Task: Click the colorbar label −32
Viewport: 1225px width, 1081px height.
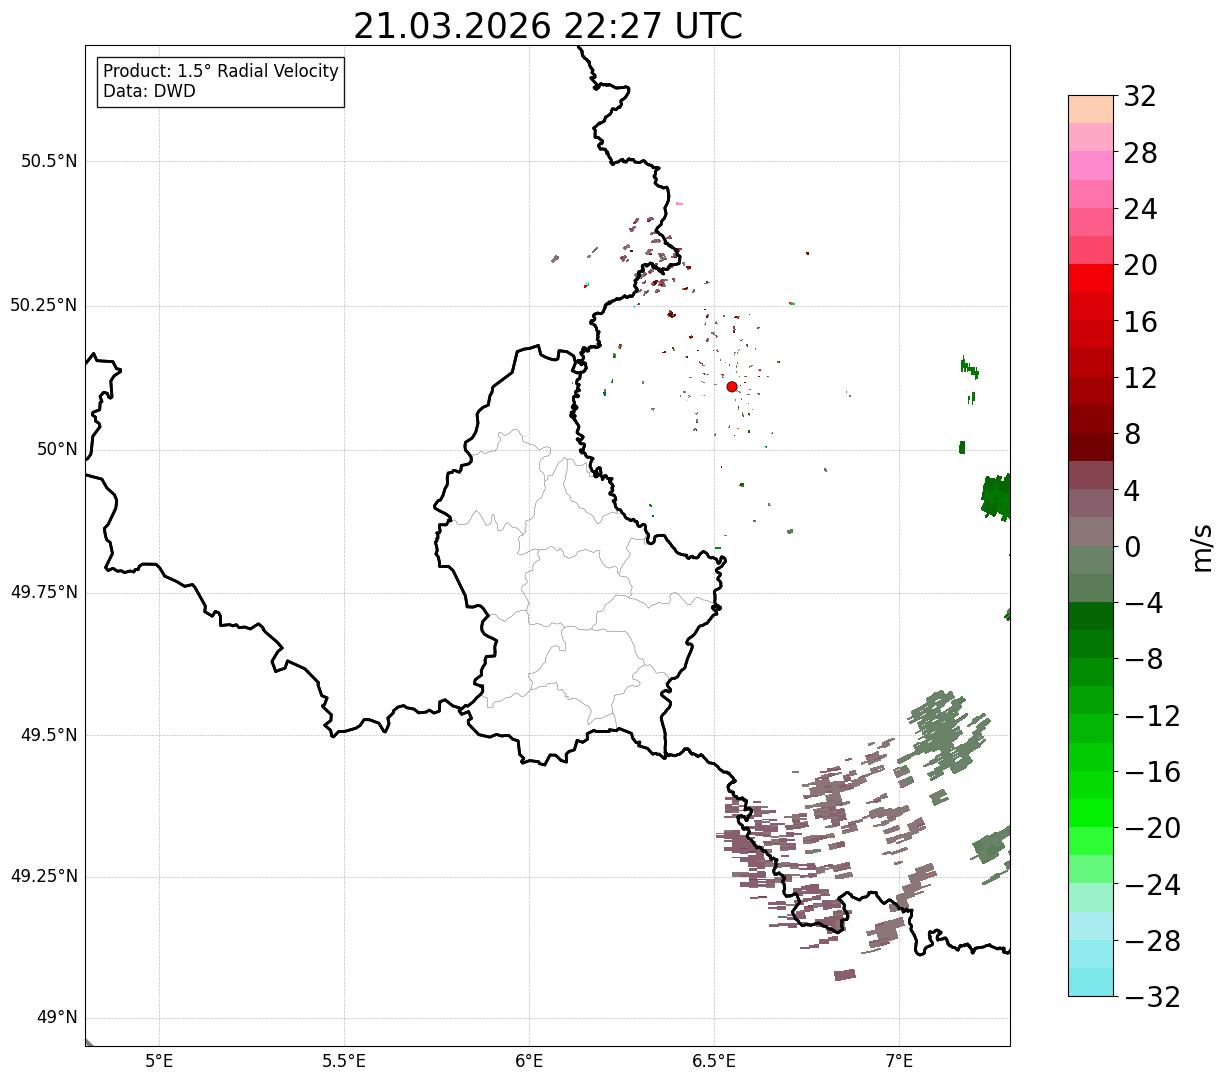Action: click(1152, 997)
